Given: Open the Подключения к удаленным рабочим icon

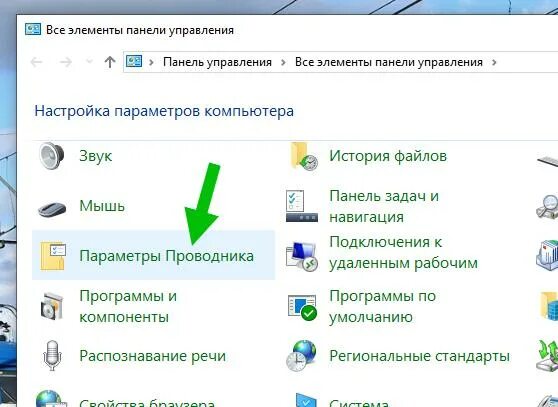Looking at the screenshot, I should coord(302,256).
